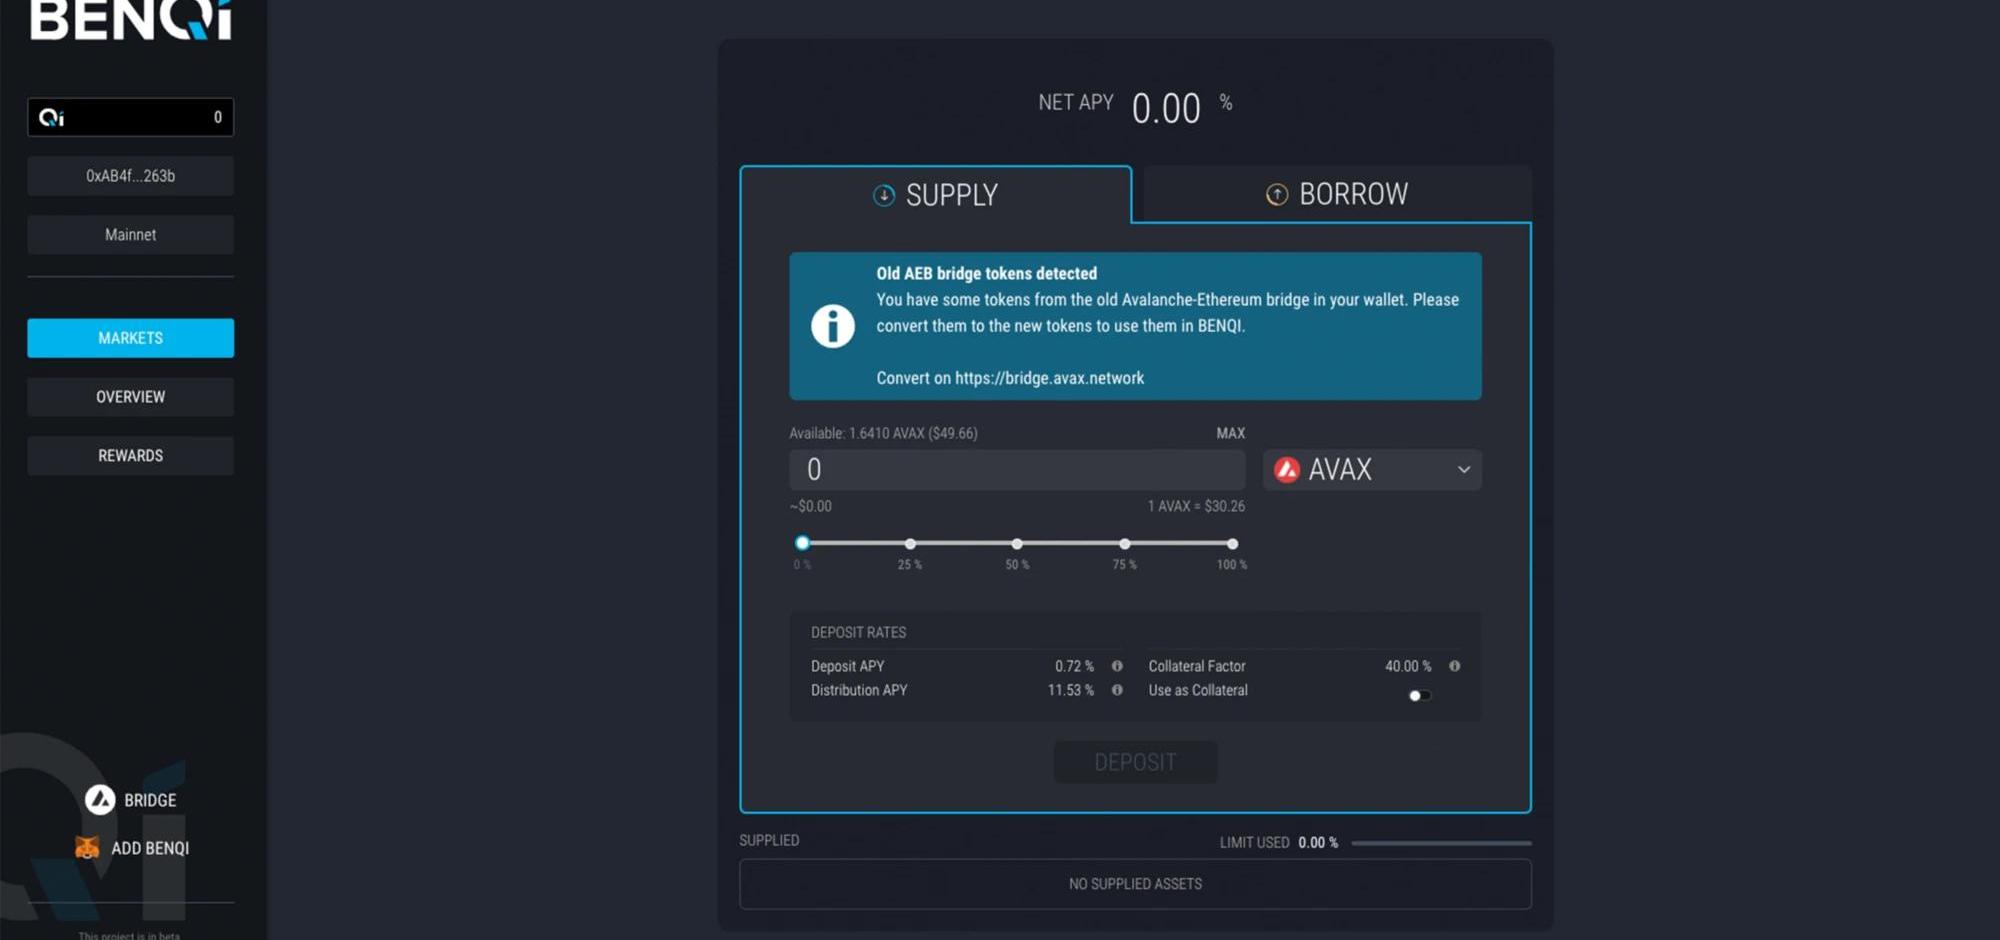Viewport: 2000px width, 940px height.
Task: Open wallet address 0xAB4f...263b
Action: click(131, 176)
